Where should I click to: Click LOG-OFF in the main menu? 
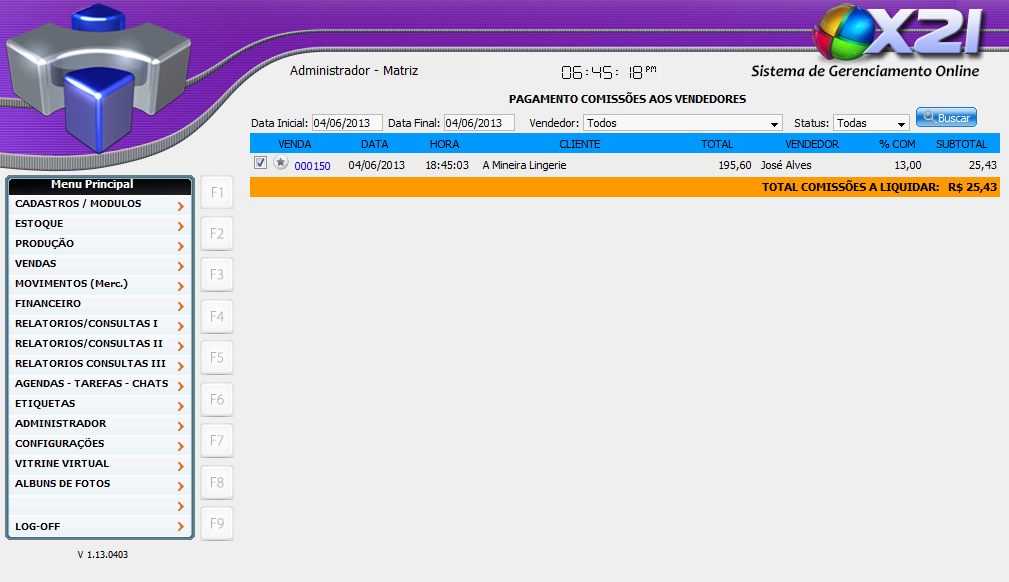(x=100, y=527)
